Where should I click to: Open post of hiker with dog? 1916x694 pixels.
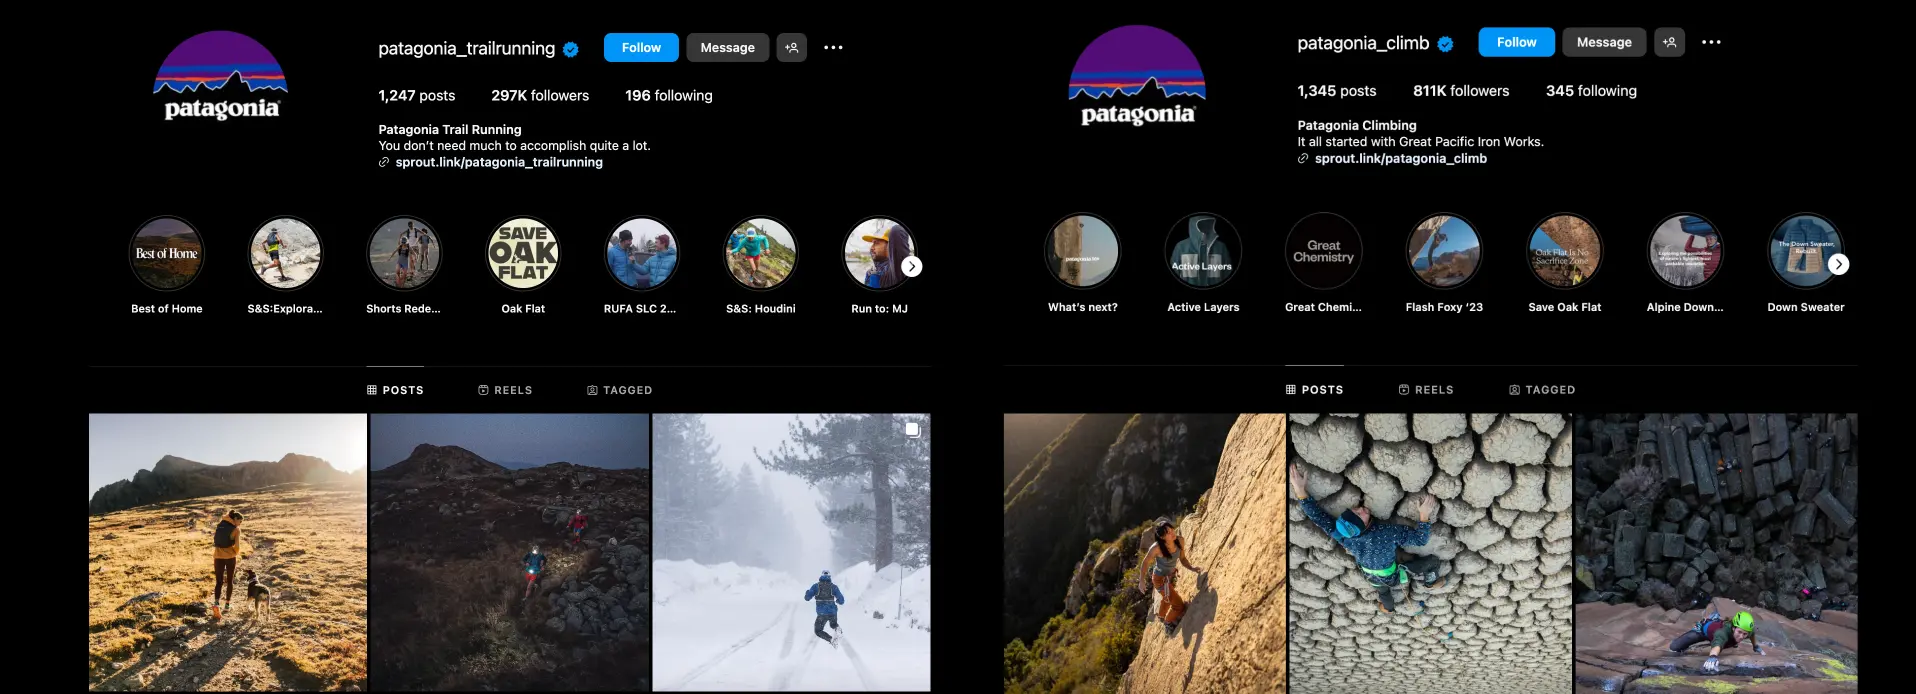(228, 552)
